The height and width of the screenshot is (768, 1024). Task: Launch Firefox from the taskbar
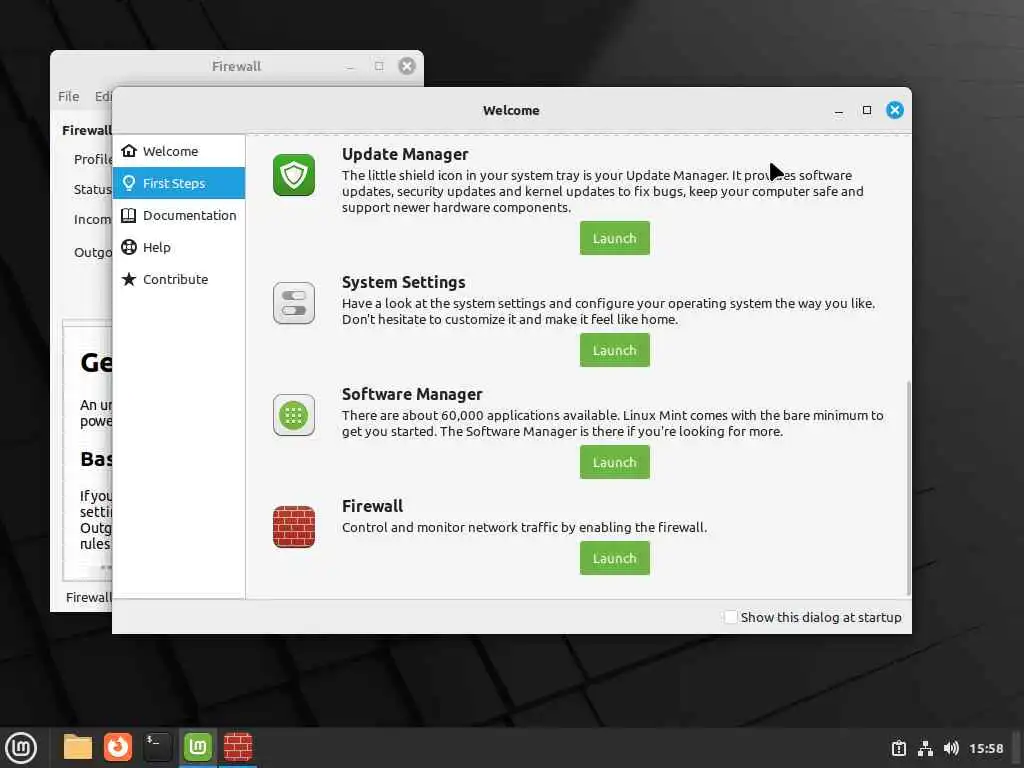click(118, 747)
